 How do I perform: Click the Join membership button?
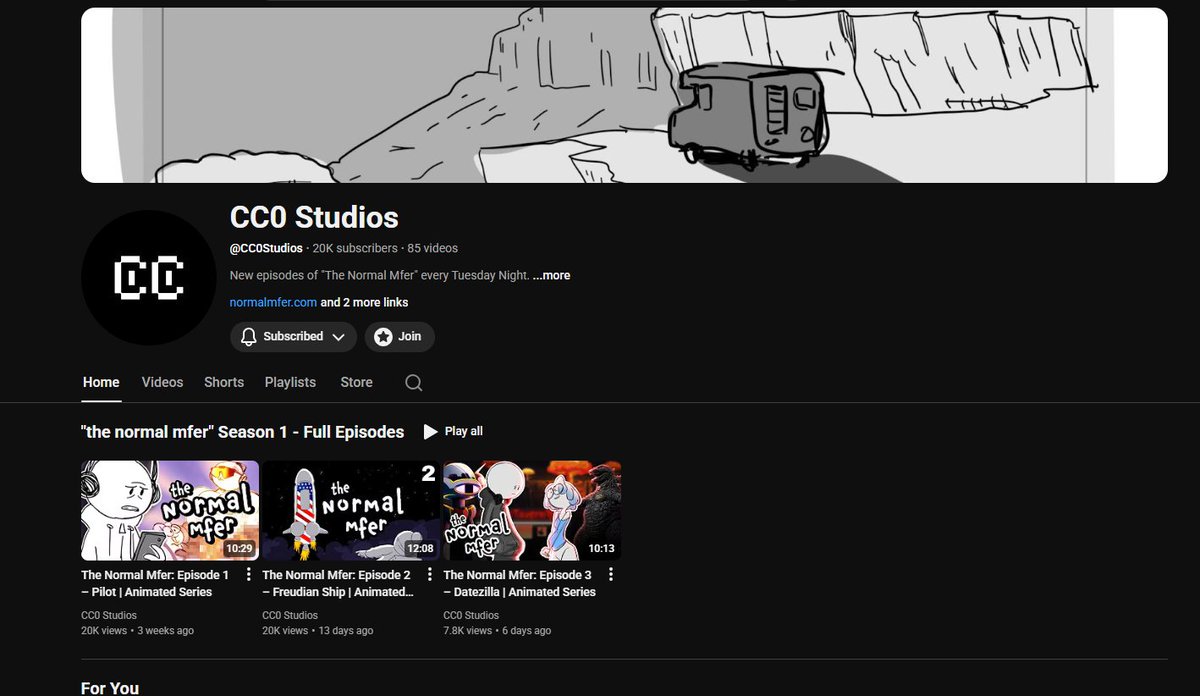coord(400,337)
